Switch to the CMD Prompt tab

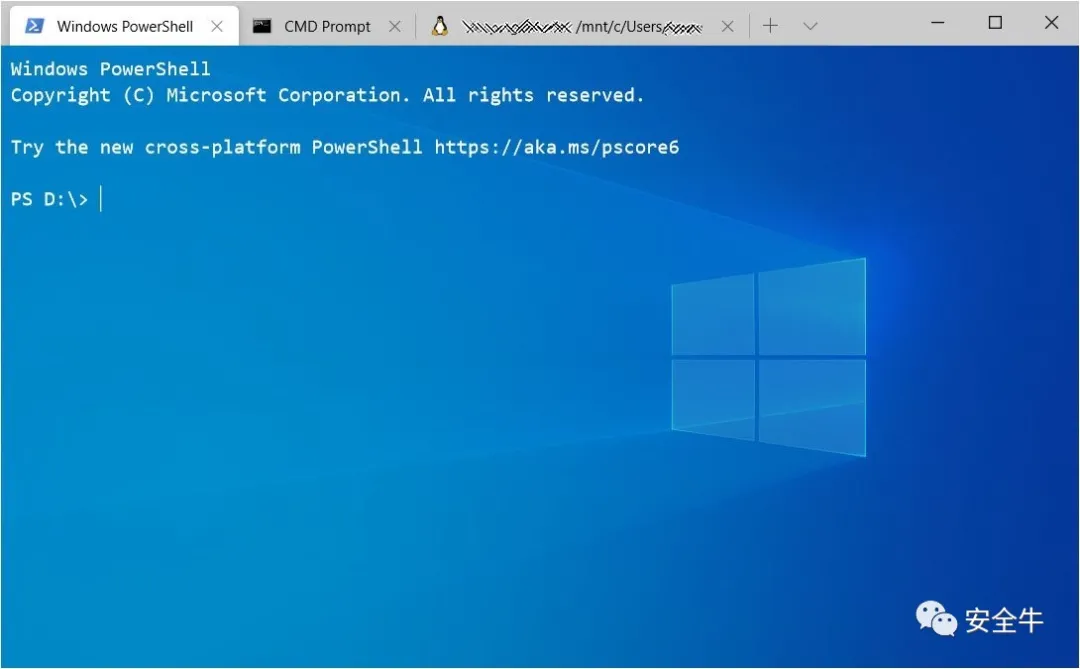[x=327, y=26]
